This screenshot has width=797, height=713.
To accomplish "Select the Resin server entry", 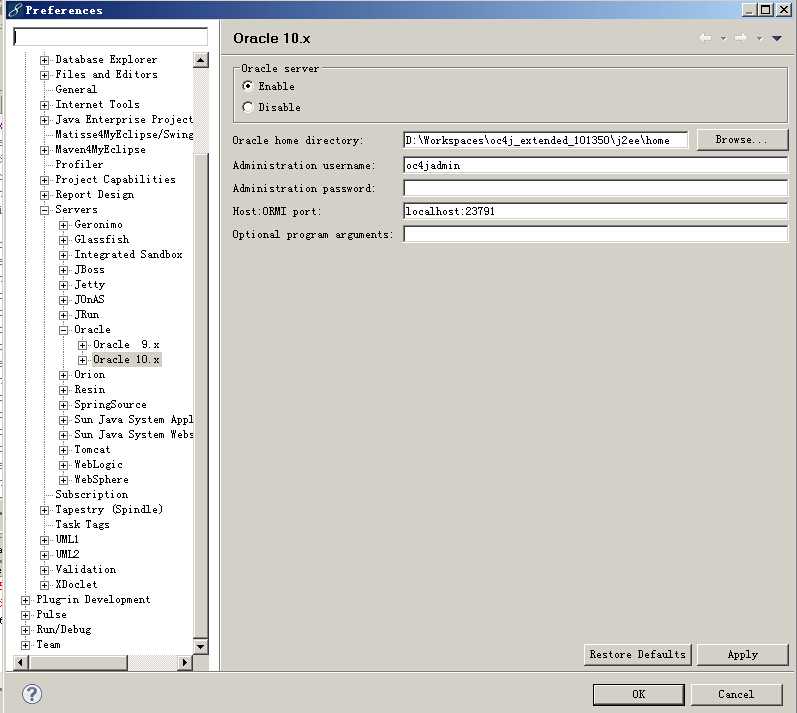I will [89, 389].
